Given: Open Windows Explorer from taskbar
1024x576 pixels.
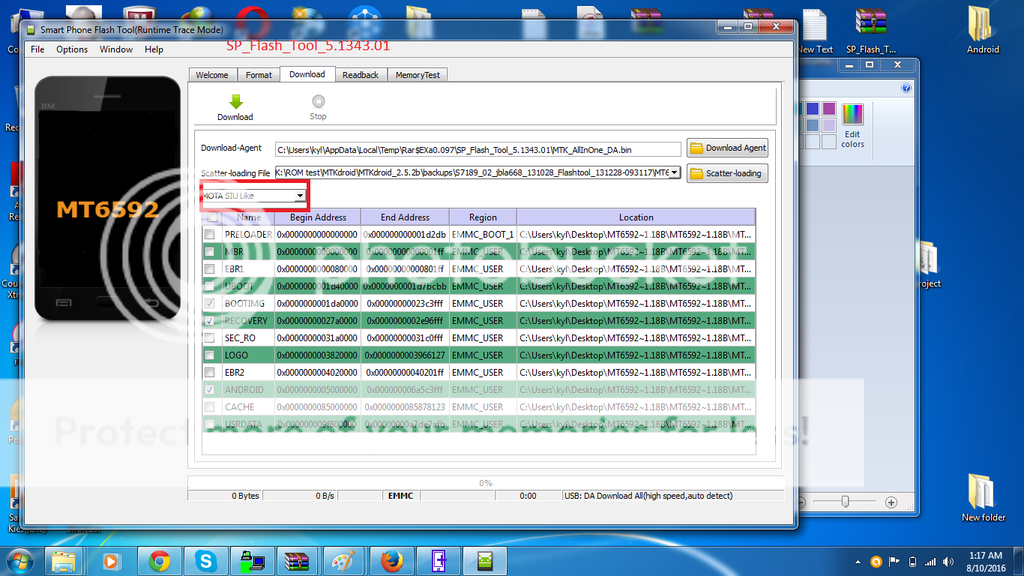Looking at the screenshot, I should 63,562.
